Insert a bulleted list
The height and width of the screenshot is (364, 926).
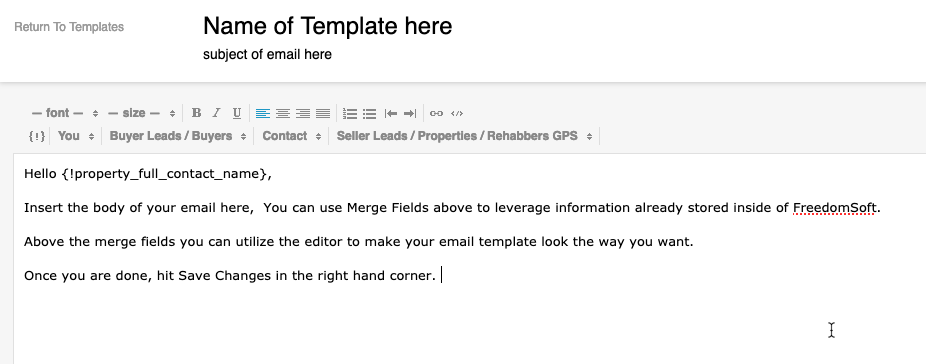tap(370, 113)
